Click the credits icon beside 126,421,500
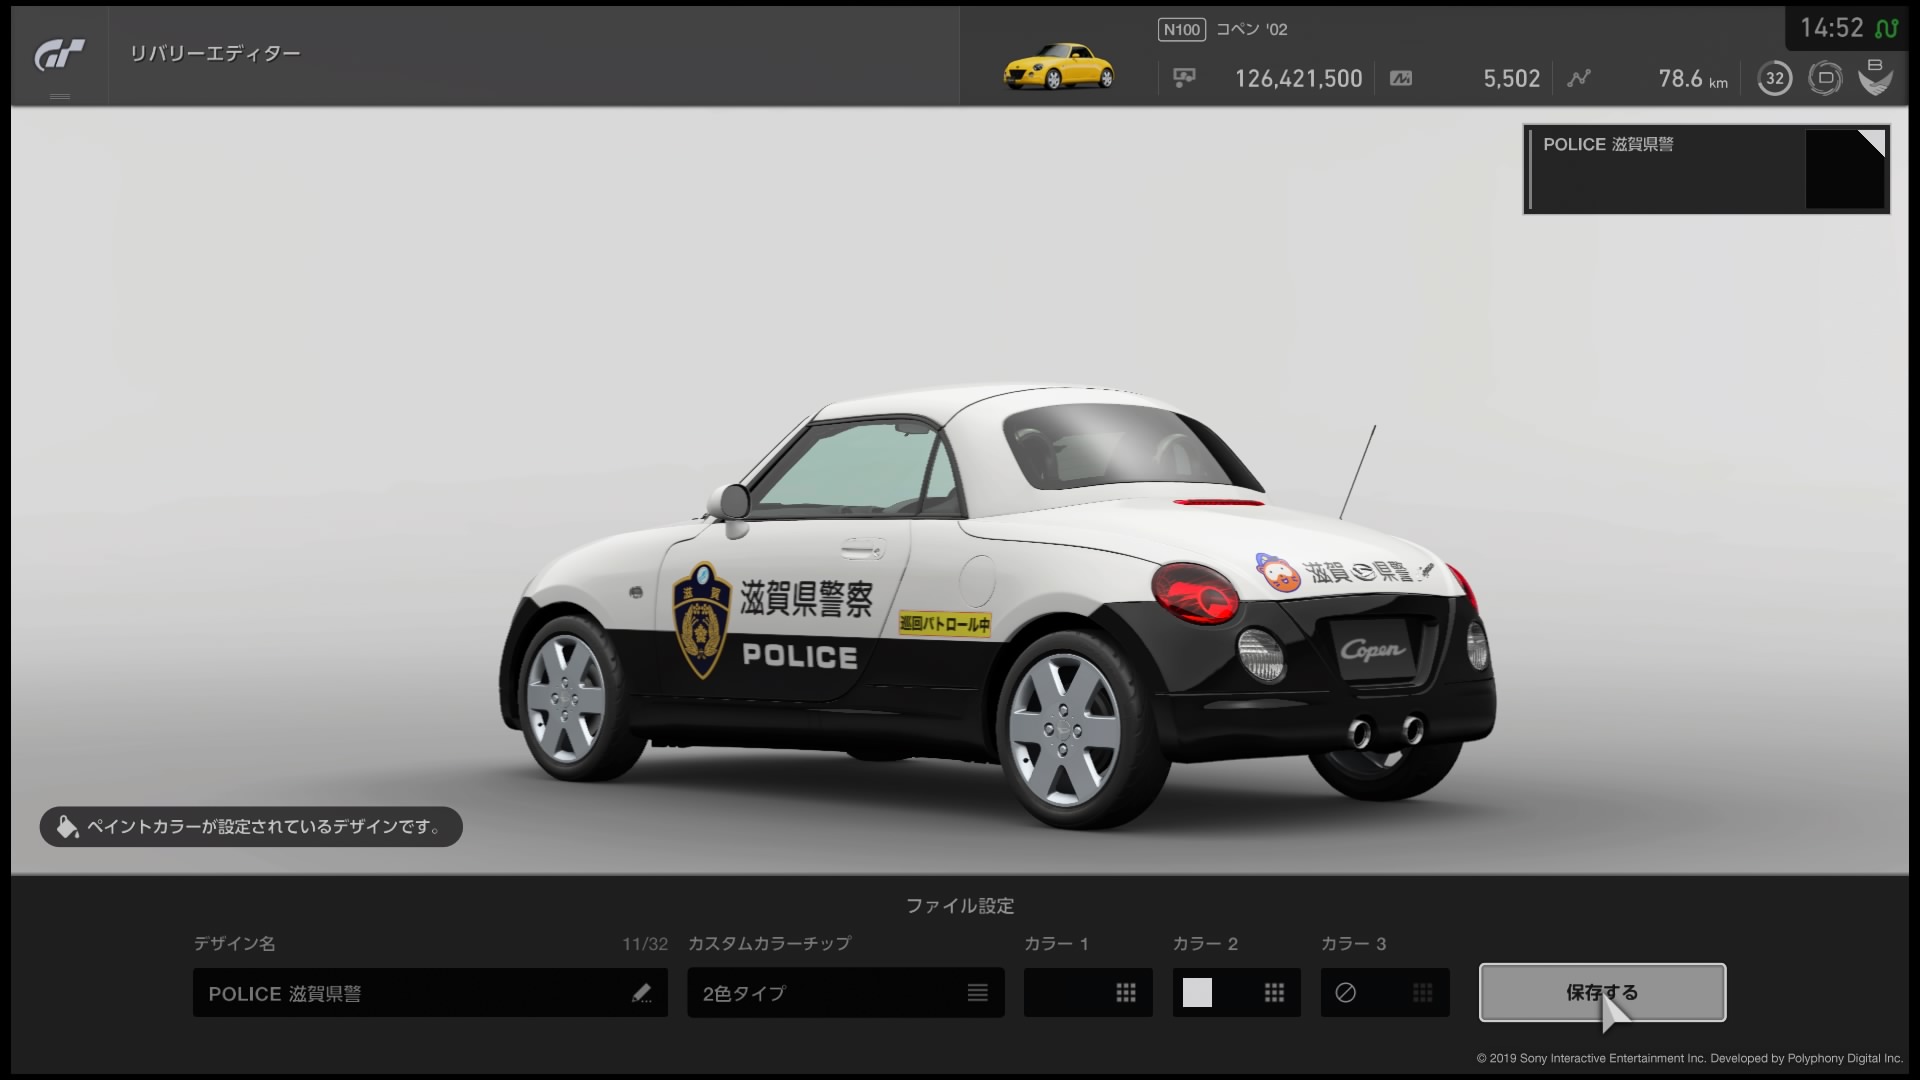This screenshot has height=1080, width=1920. [x=1184, y=78]
